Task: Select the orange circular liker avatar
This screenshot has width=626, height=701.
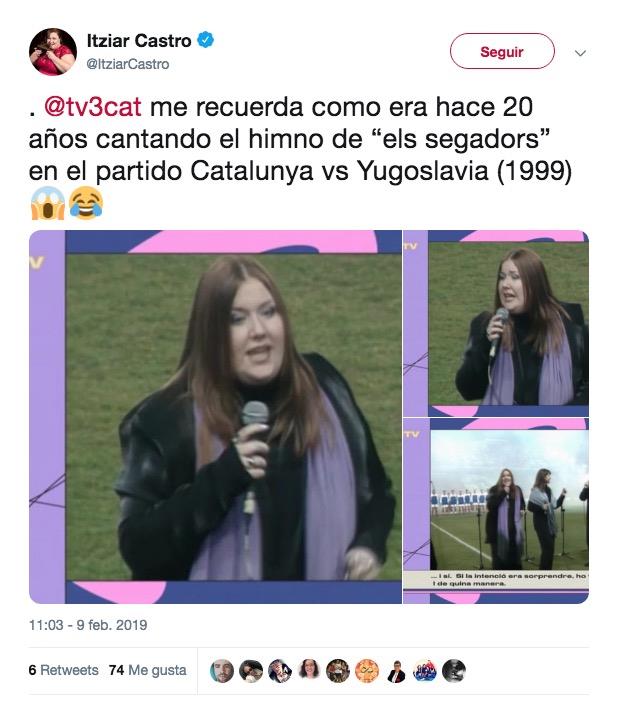Action: [367, 671]
